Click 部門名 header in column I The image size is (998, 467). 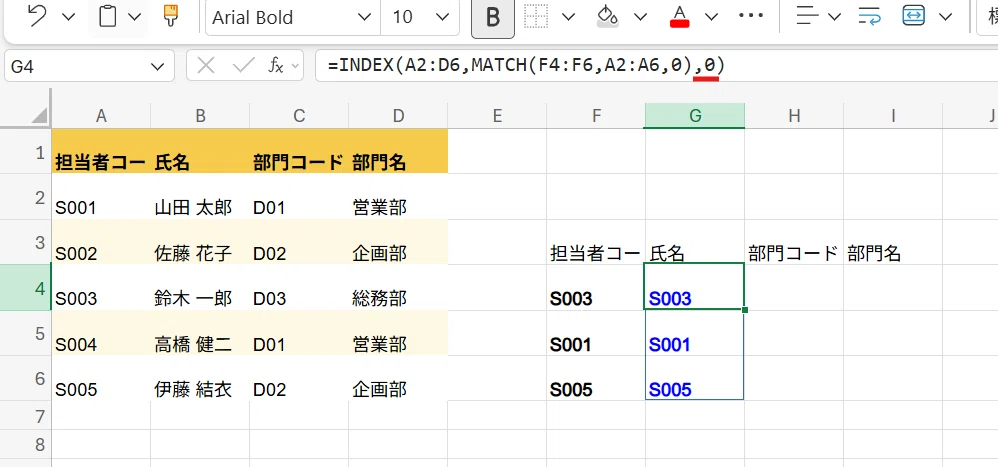point(893,242)
